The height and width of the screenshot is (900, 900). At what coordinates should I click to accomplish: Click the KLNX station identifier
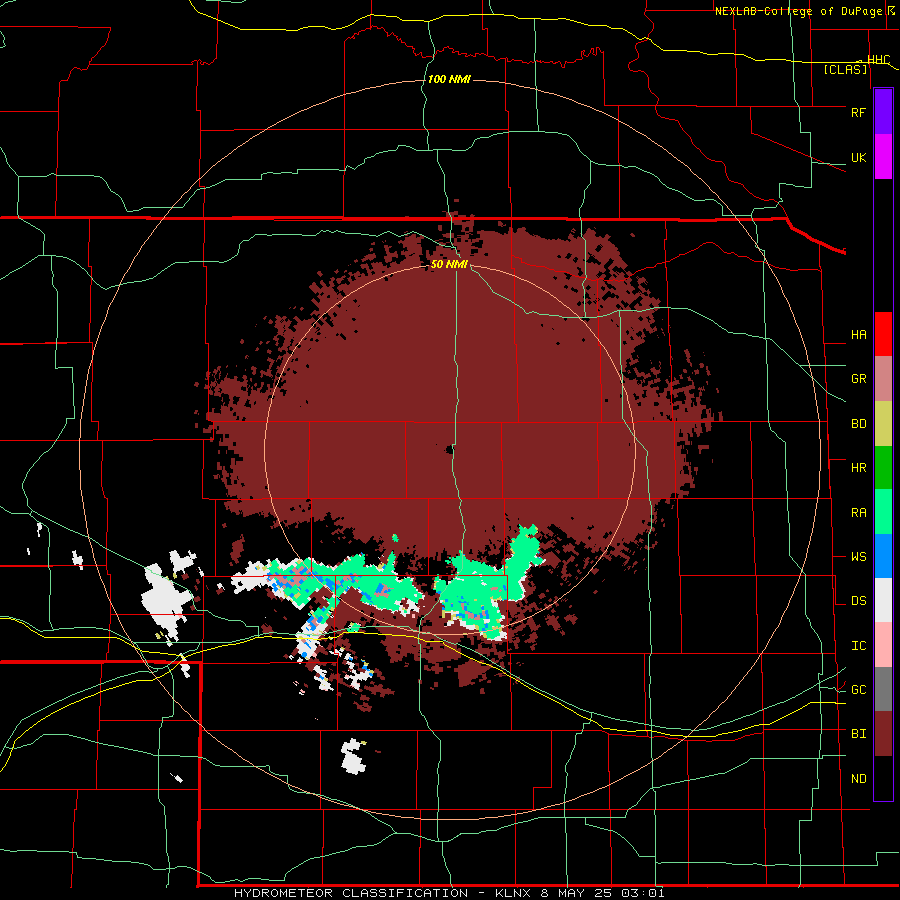point(513,893)
